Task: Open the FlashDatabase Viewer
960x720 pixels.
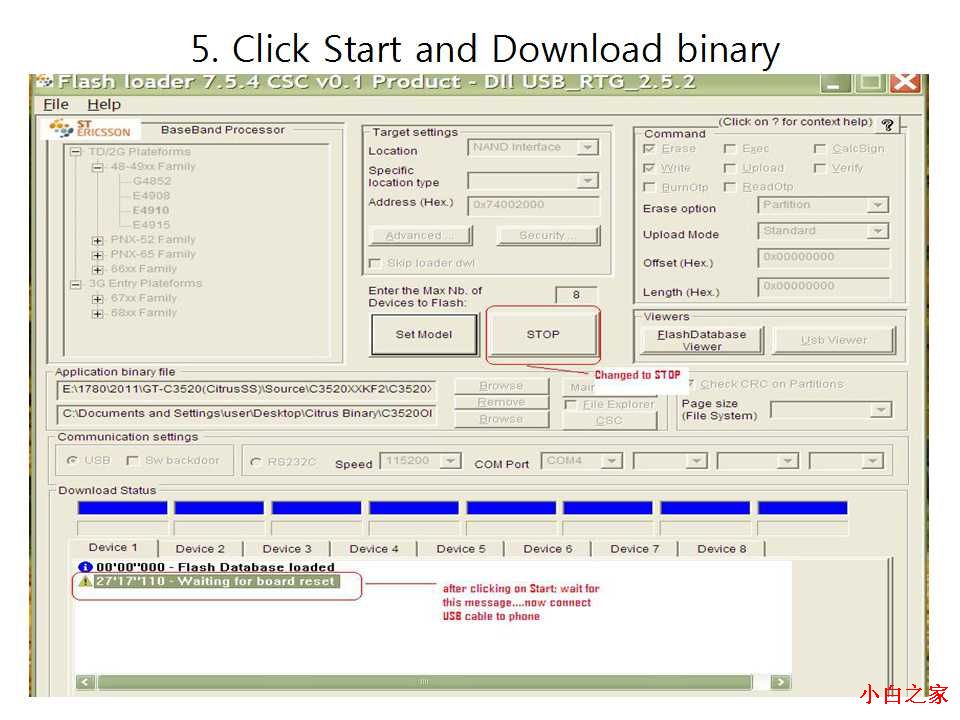Action: tap(702, 340)
